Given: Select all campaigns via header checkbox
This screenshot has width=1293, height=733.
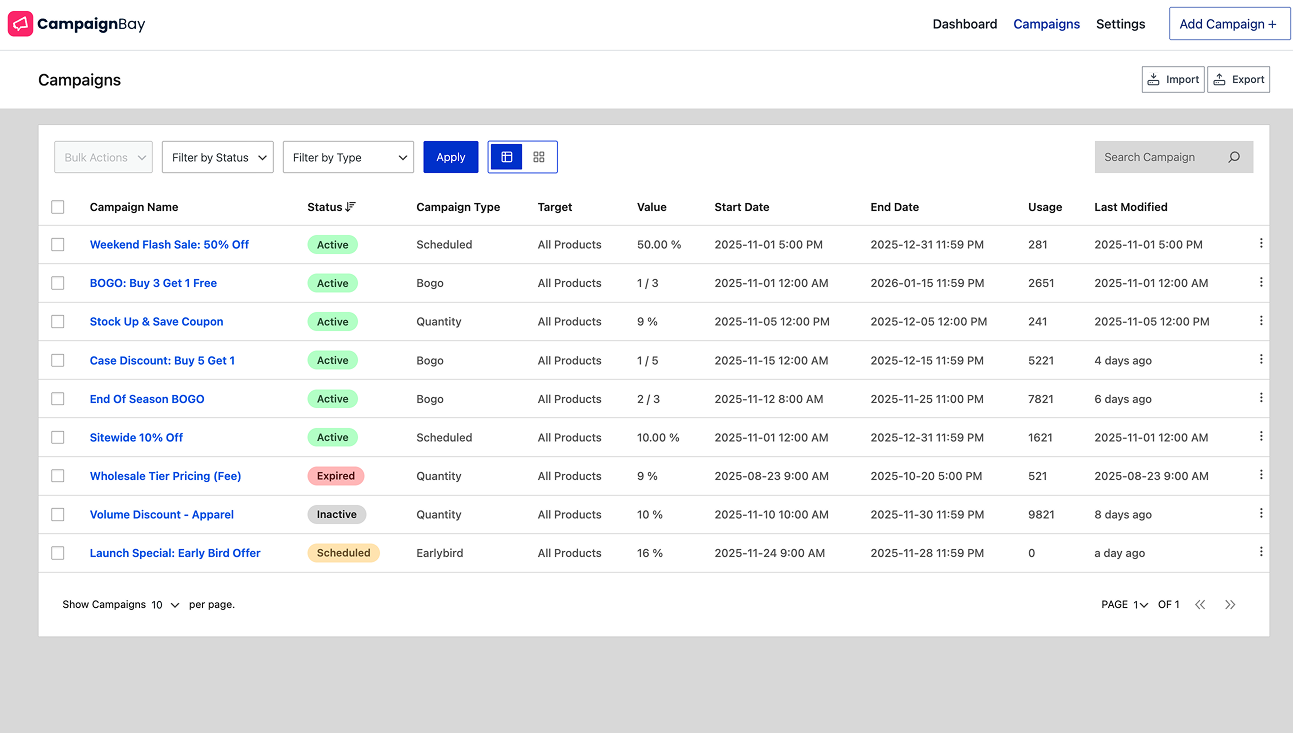Looking at the screenshot, I should (57, 207).
